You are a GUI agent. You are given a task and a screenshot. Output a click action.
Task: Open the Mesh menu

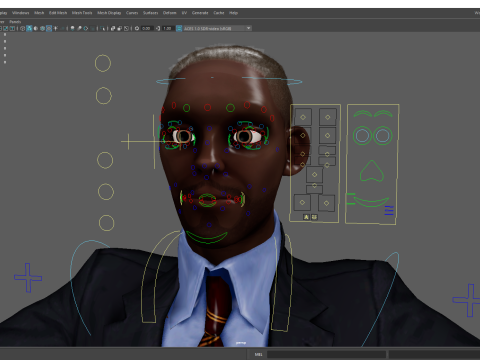coord(39,13)
